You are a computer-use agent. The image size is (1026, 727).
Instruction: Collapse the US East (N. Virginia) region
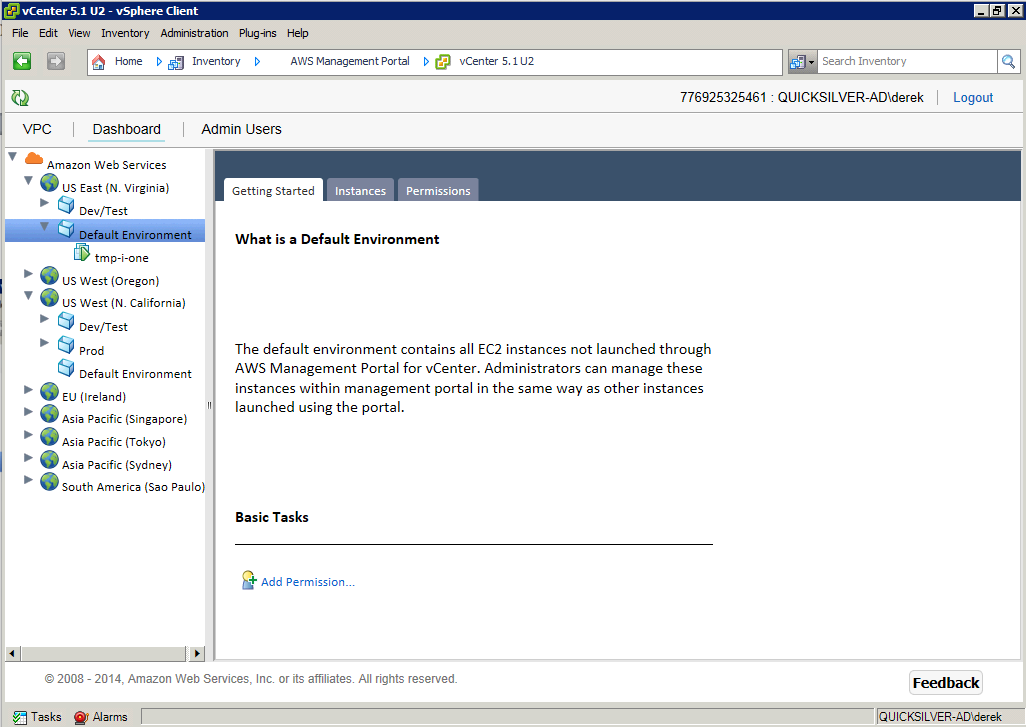coord(28,181)
